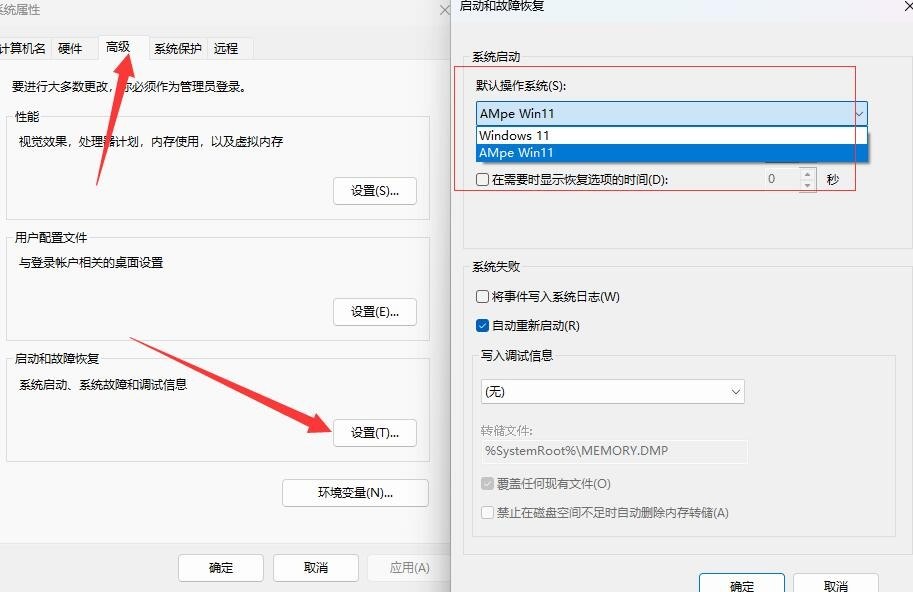The height and width of the screenshot is (592, 913).
Task: Click the recovery time seconds field
Action: click(782, 179)
